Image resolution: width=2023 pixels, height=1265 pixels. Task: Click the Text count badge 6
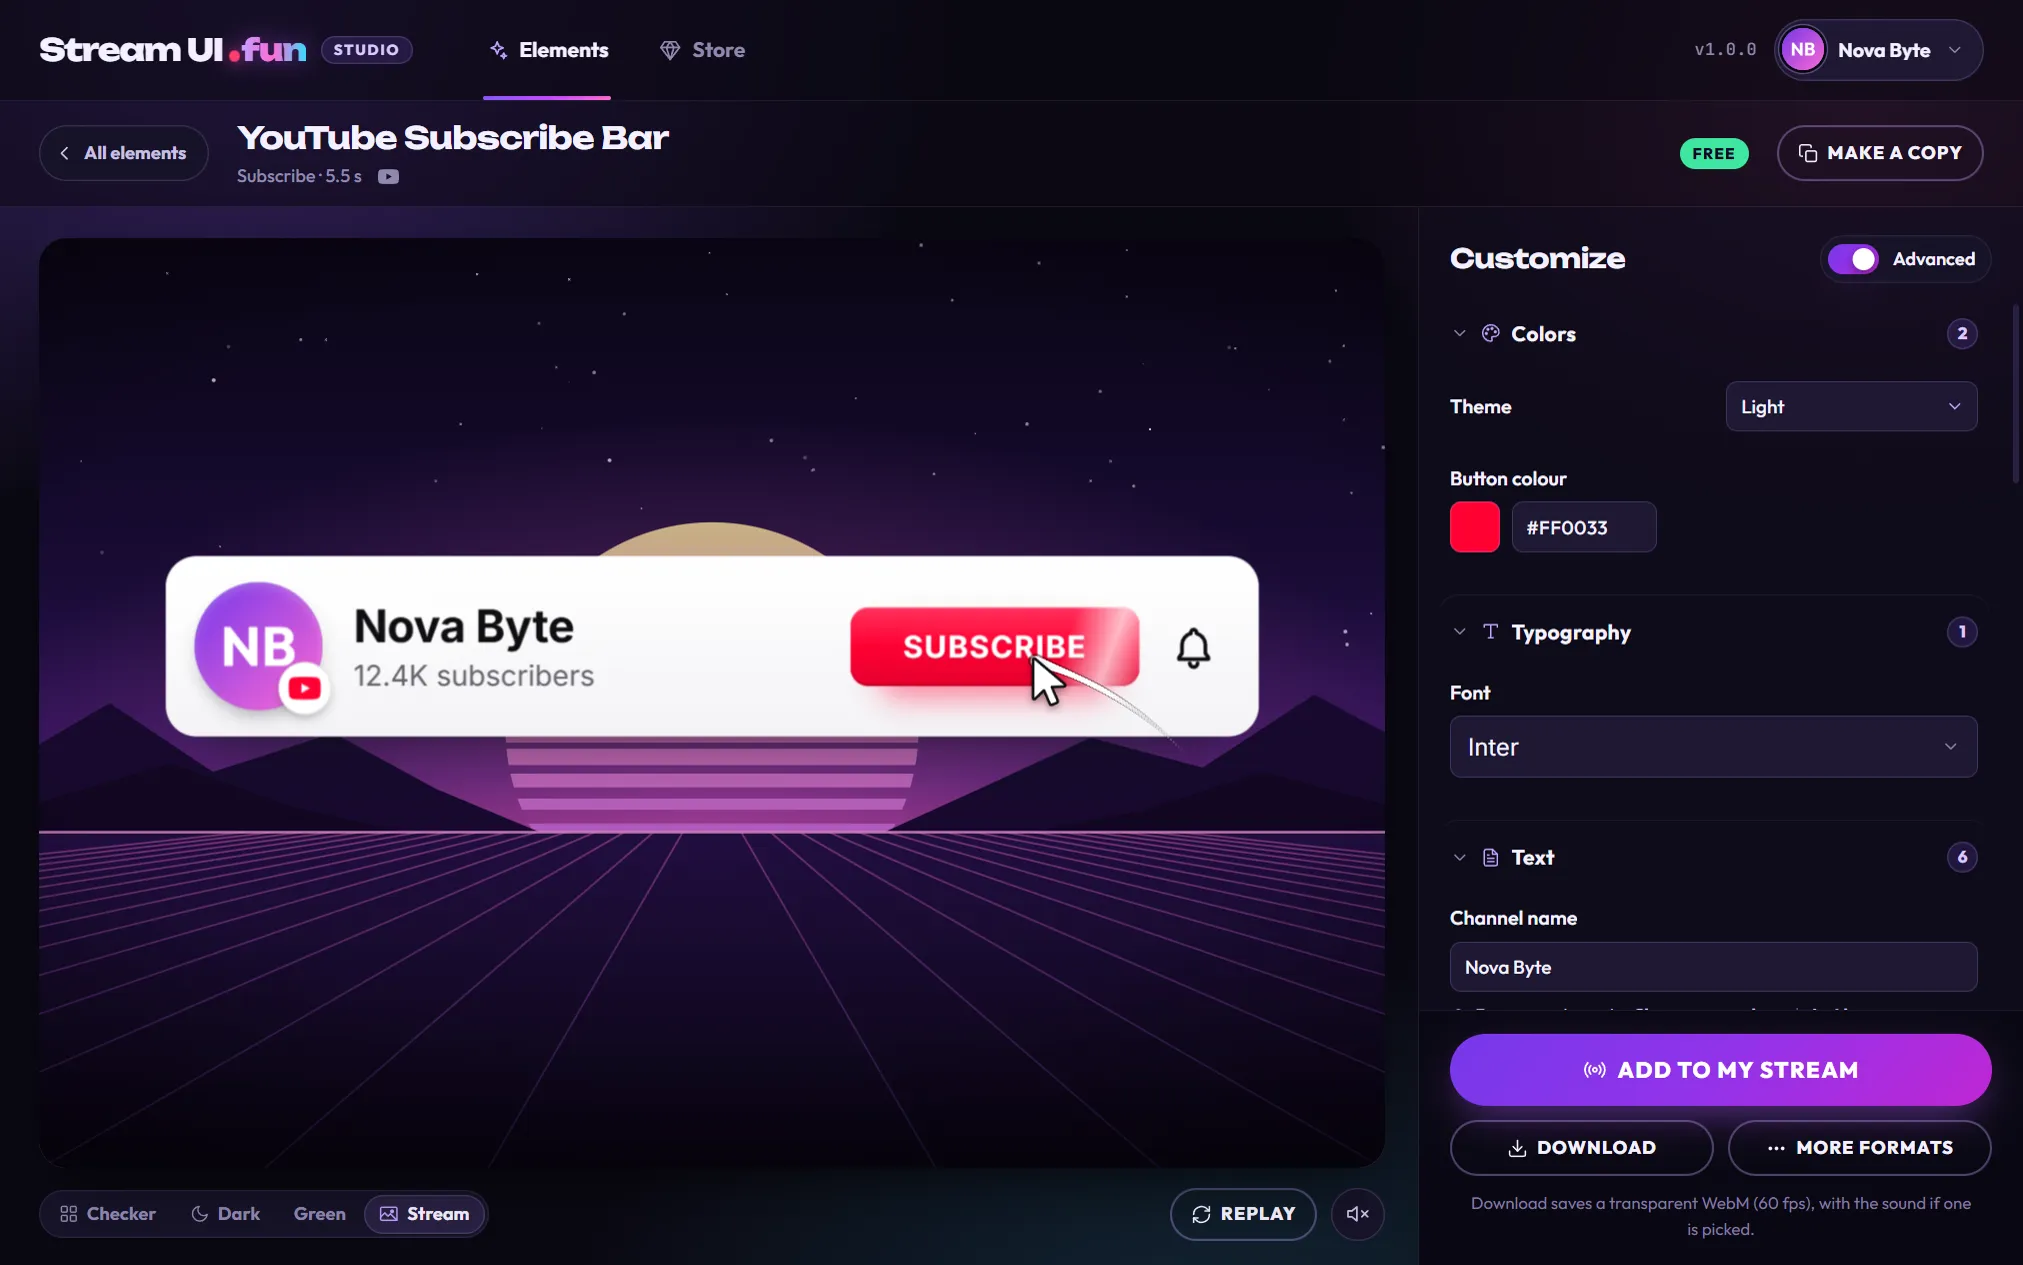click(1962, 857)
